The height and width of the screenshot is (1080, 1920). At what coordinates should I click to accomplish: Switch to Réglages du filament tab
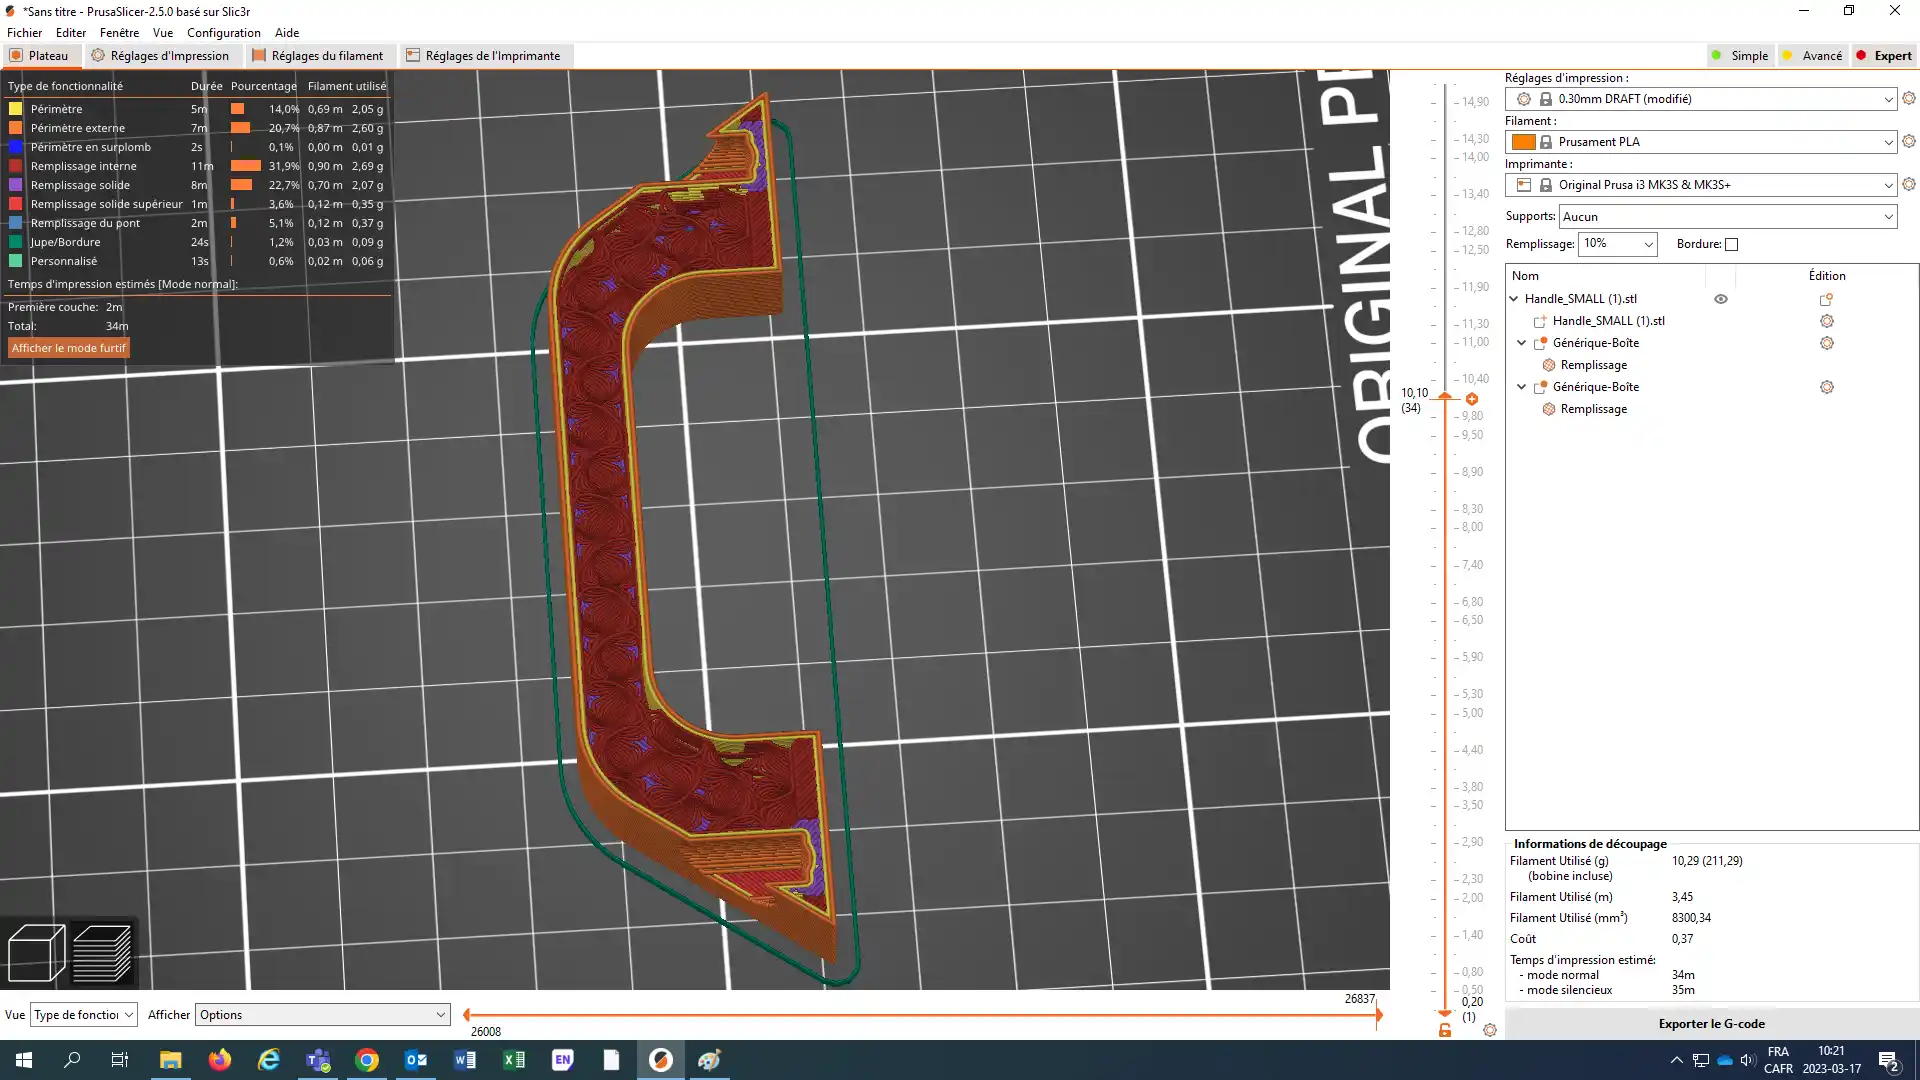(319, 56)
